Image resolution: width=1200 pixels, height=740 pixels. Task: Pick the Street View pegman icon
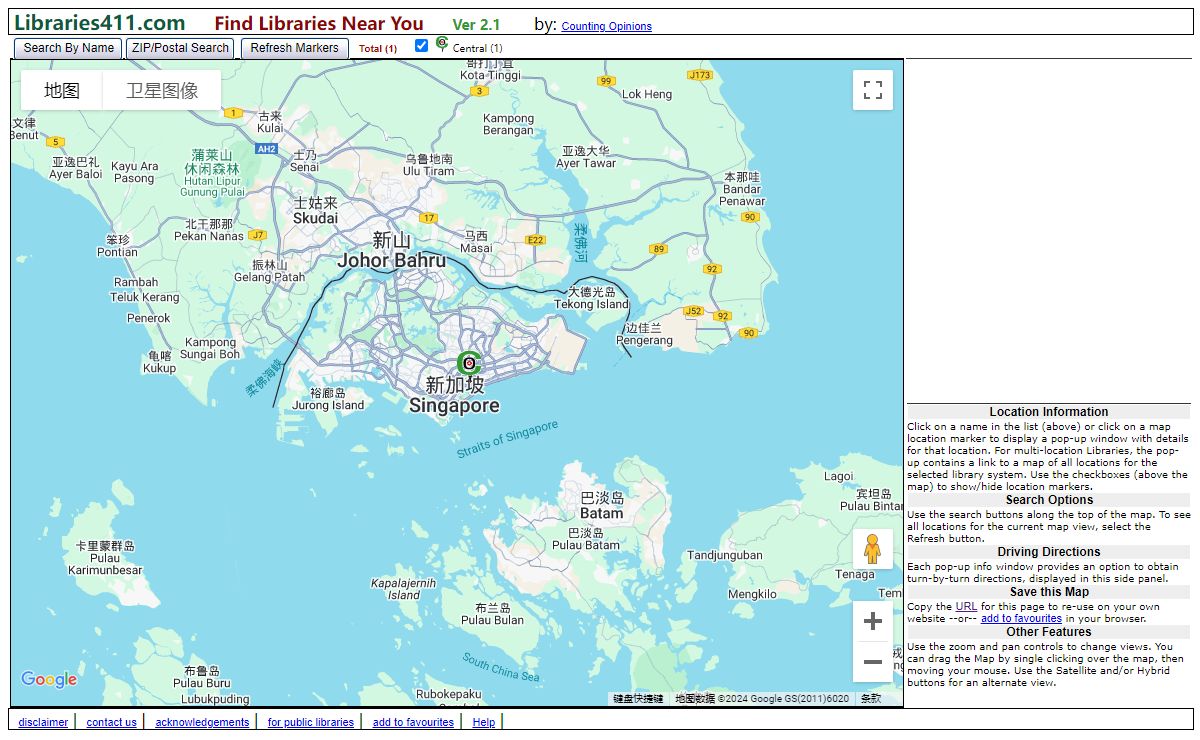(x=873, y=550)
